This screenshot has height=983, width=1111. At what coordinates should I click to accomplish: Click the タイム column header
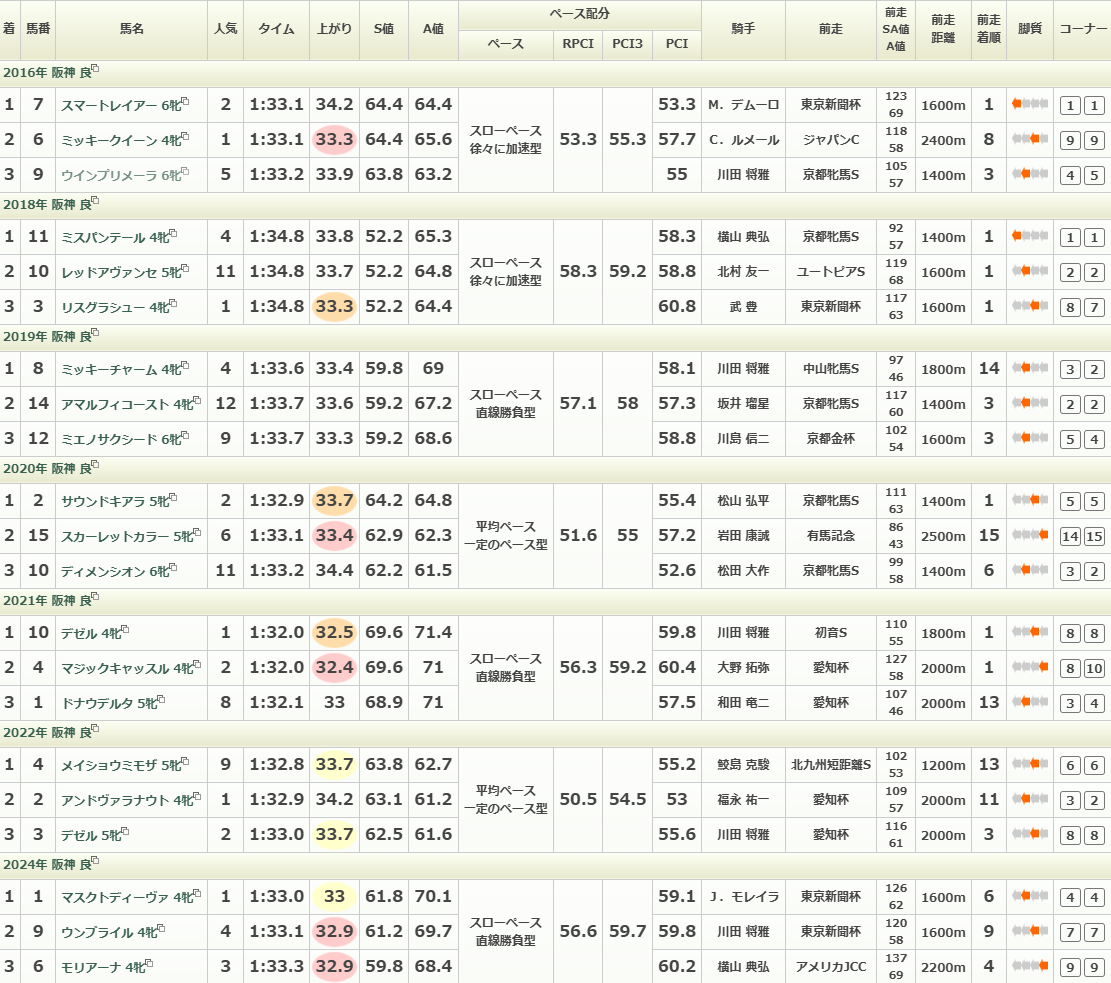[x=276, y=29]
